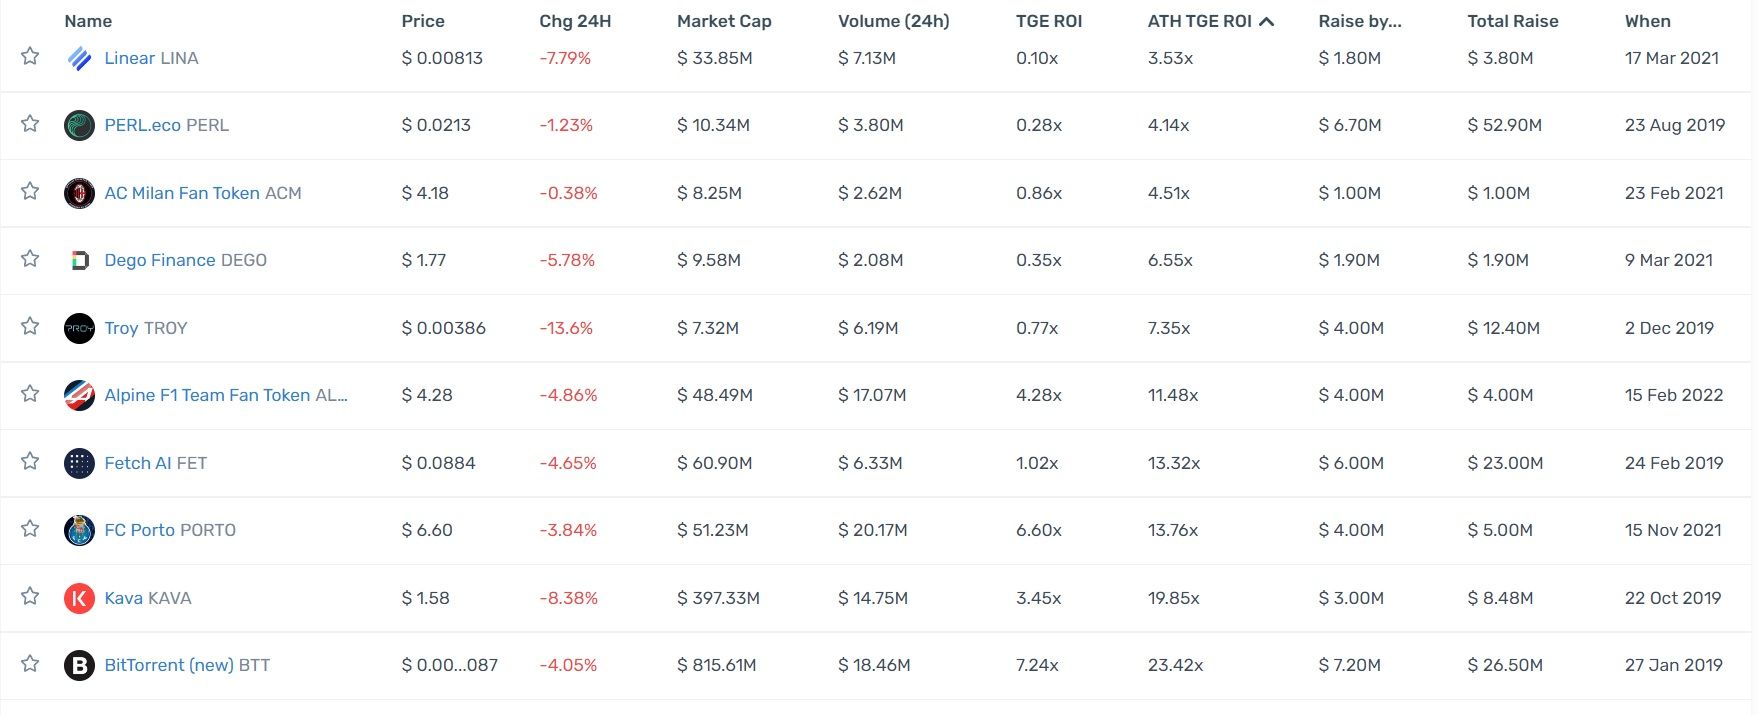Click the AC Milan Fan Token logo
The height and width of the screenshot is (715, 1758).
pos(79,193)
